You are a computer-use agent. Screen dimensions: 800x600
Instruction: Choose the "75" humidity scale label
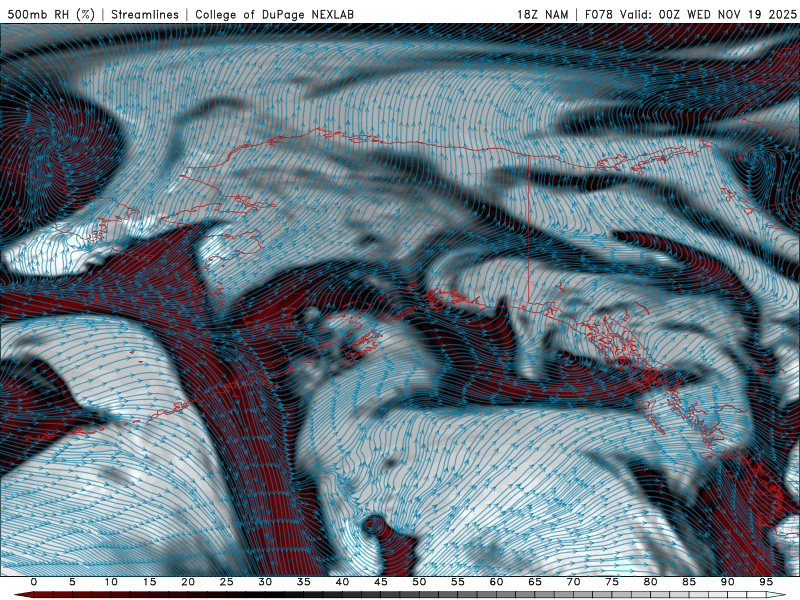(x=612, y=582)
